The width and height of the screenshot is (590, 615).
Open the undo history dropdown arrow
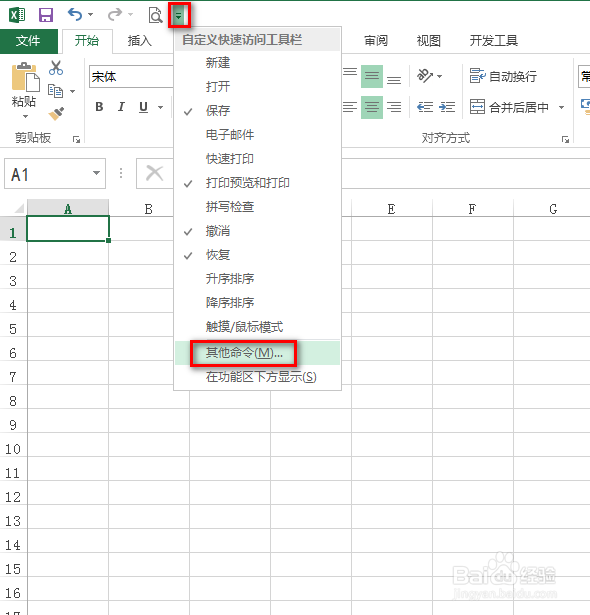pyautogui.click(x=91, y=15)
